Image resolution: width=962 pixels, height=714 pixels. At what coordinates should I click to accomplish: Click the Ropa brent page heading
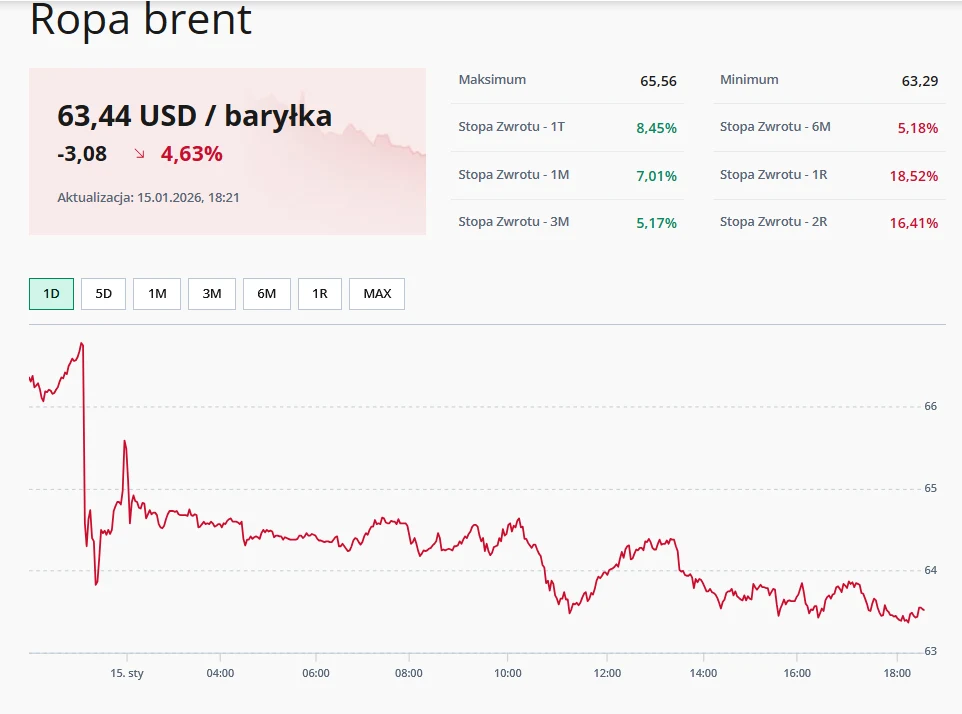coord(141,21)
